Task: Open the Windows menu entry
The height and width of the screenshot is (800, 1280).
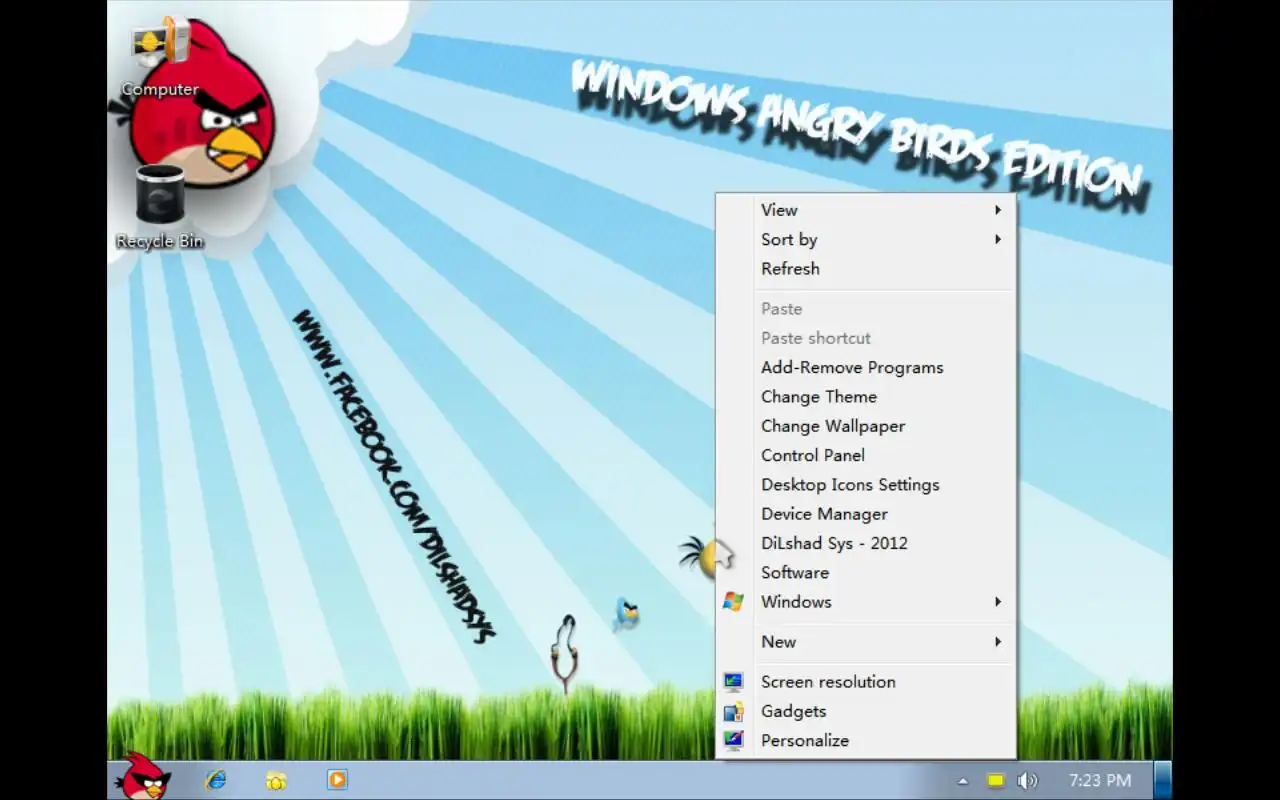Action: [x=866, y=601]
